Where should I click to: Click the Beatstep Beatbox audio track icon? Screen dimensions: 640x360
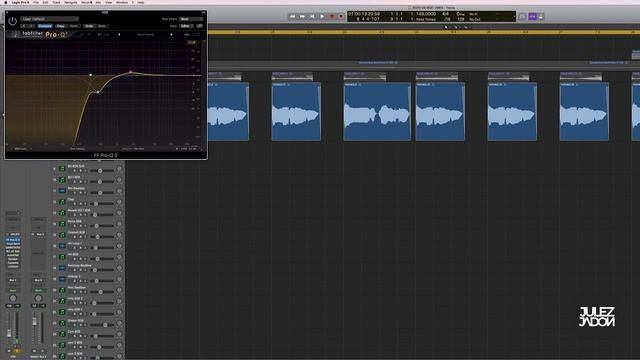point(62,268)
